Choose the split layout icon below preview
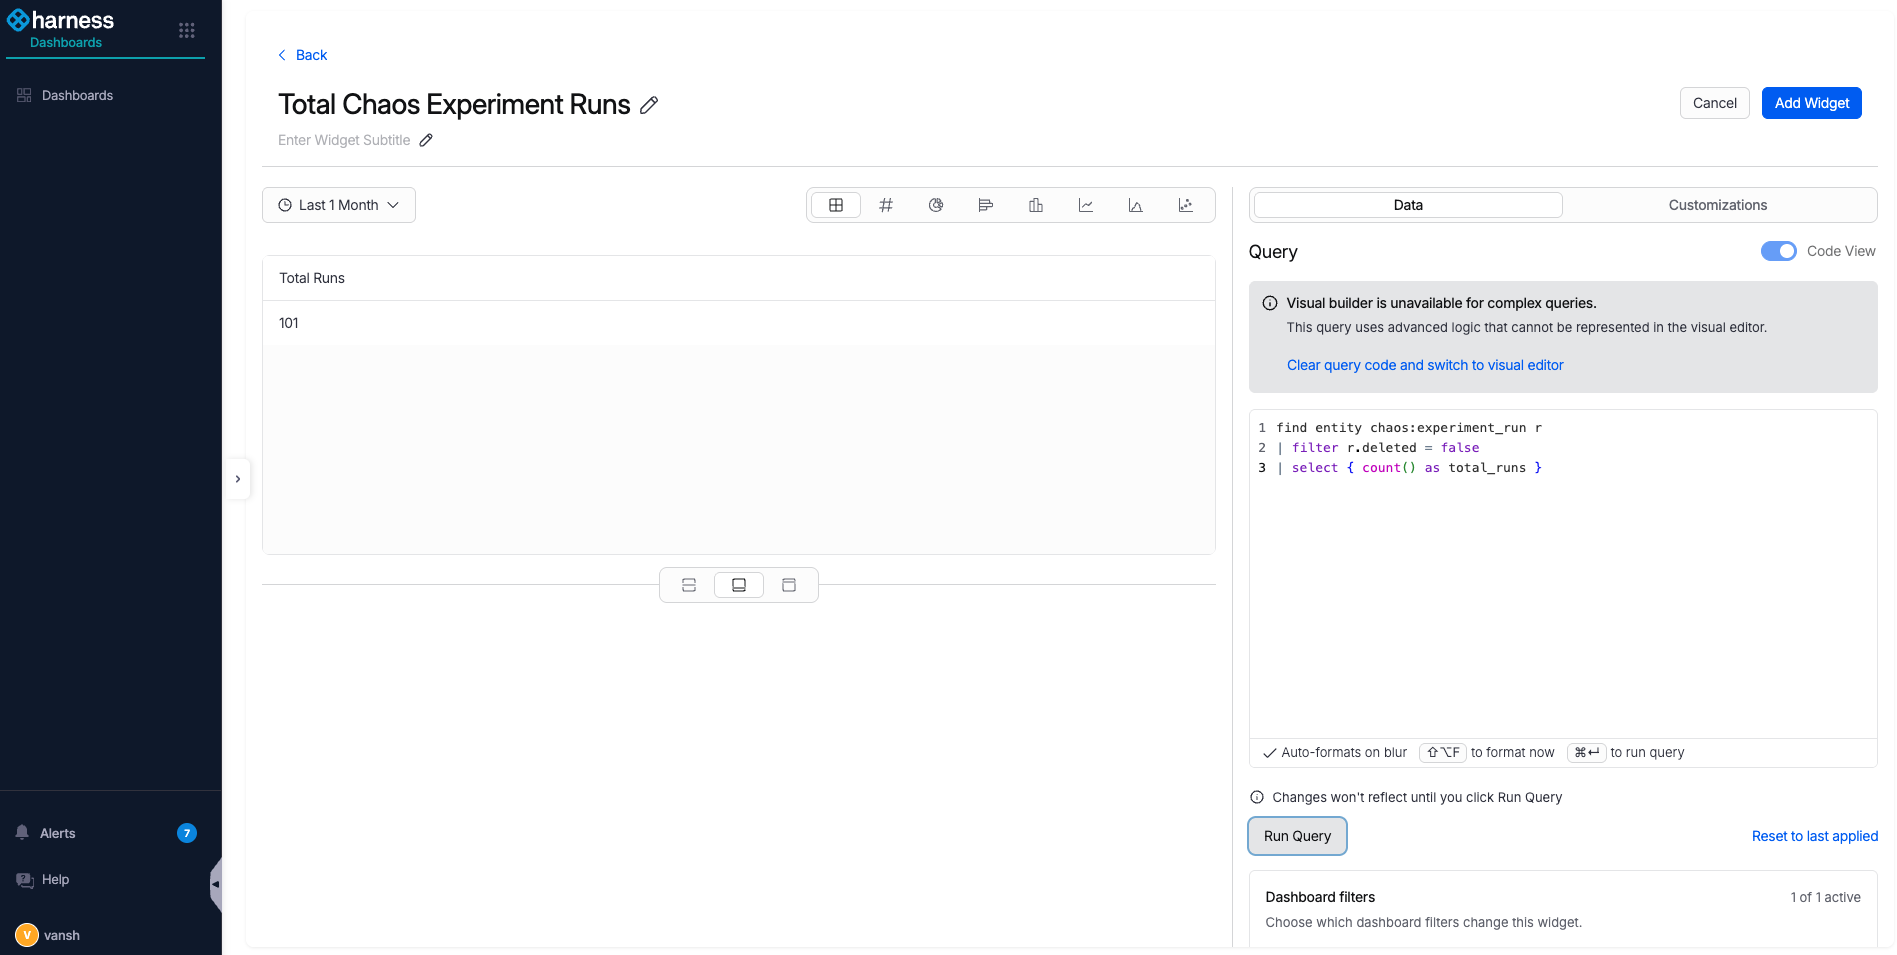 pos(689,585)
